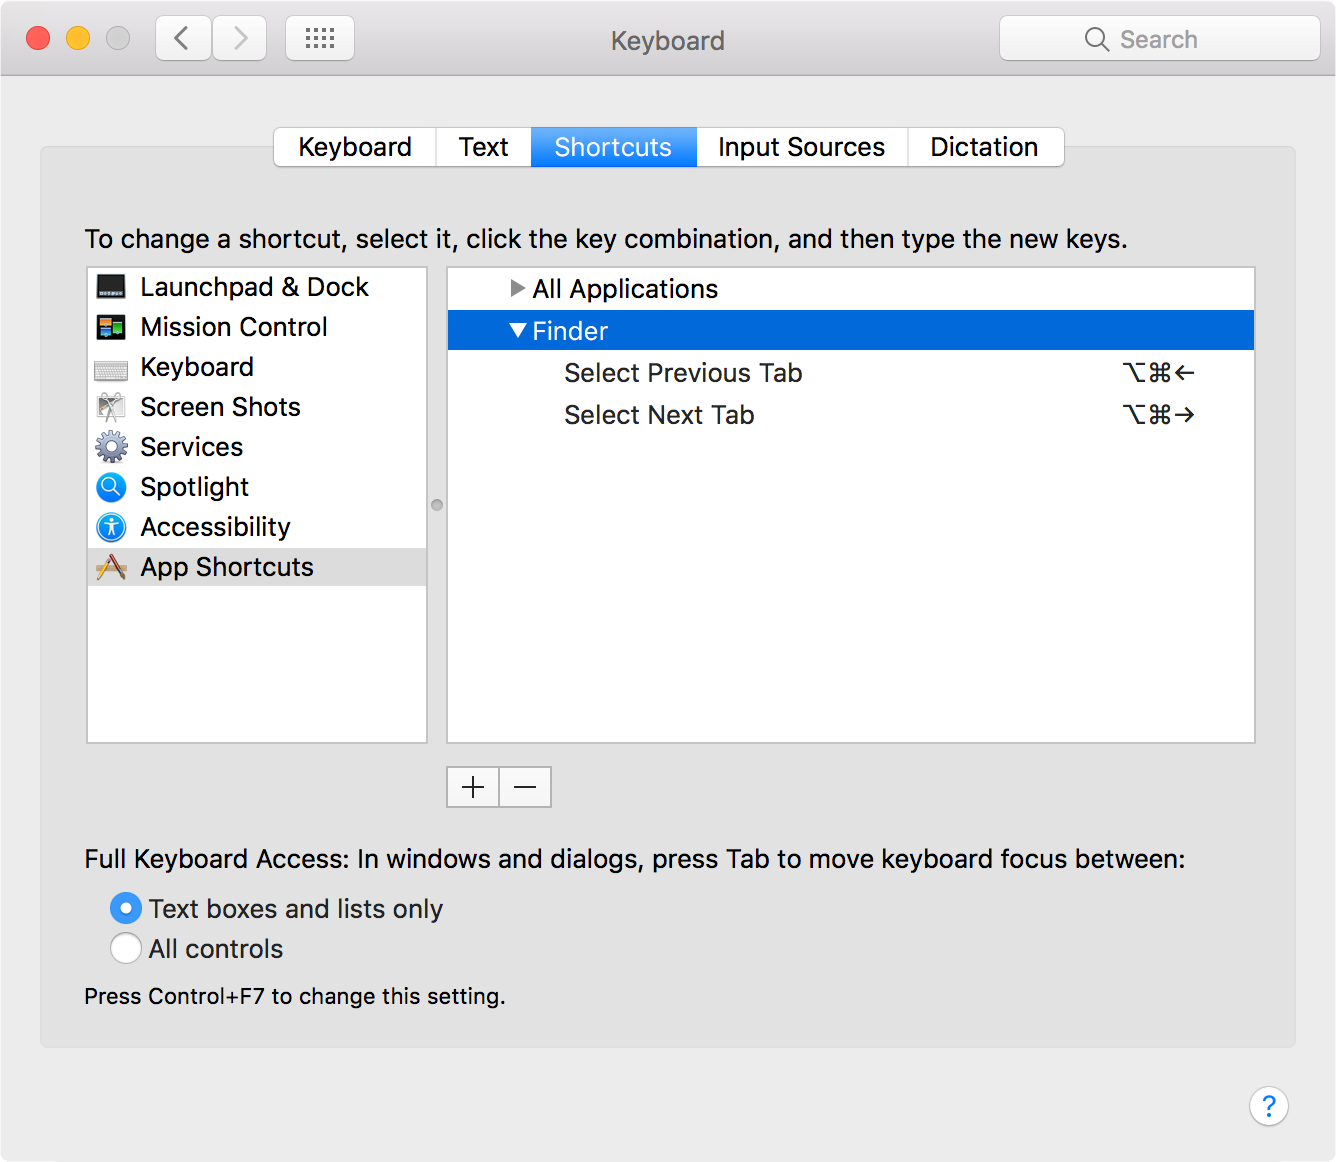Add a new shortcut with plus button
The width and height of the screenshot is (1336, 1162).
(473, 787)
